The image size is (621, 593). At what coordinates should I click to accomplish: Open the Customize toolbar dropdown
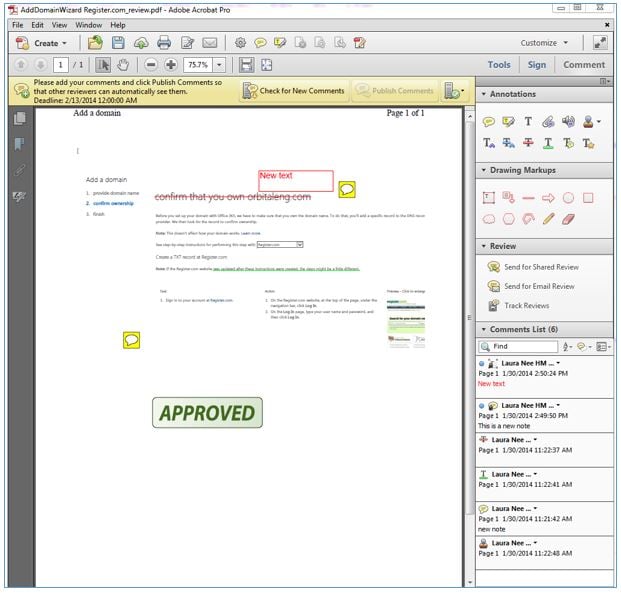click(x=565, y=43)
